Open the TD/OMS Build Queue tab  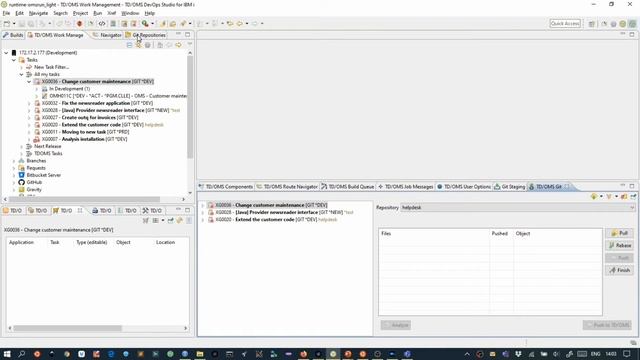[x=348, y=187]
